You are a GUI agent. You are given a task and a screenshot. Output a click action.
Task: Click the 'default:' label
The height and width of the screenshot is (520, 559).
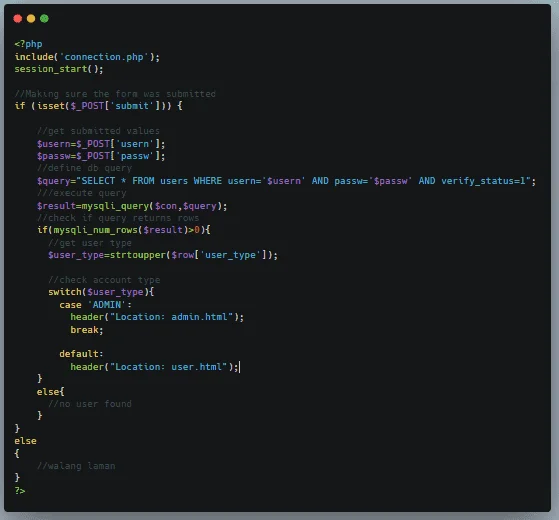(81, 354)
